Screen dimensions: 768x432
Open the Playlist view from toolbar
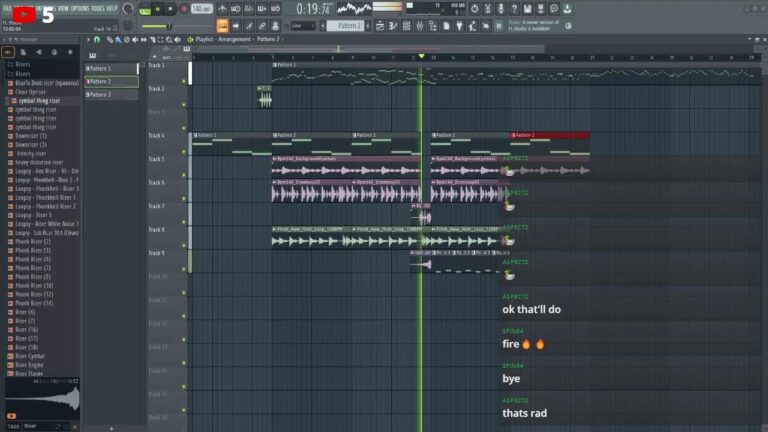point(380,26)
